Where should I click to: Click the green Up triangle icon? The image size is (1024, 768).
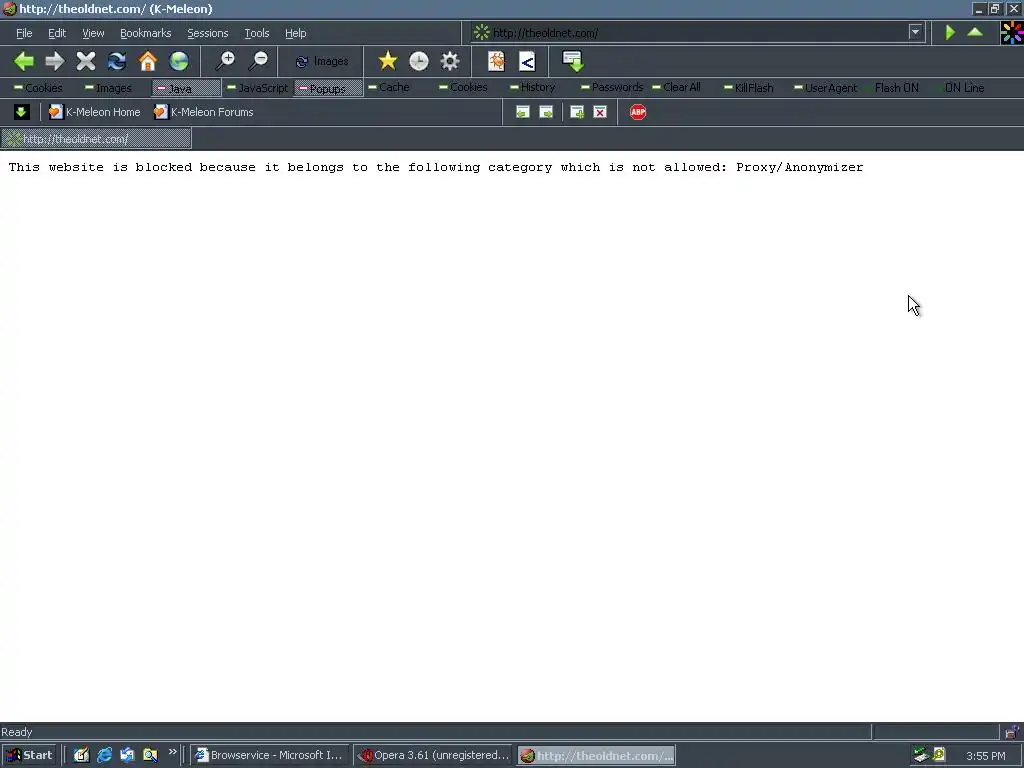coord(975,32)
